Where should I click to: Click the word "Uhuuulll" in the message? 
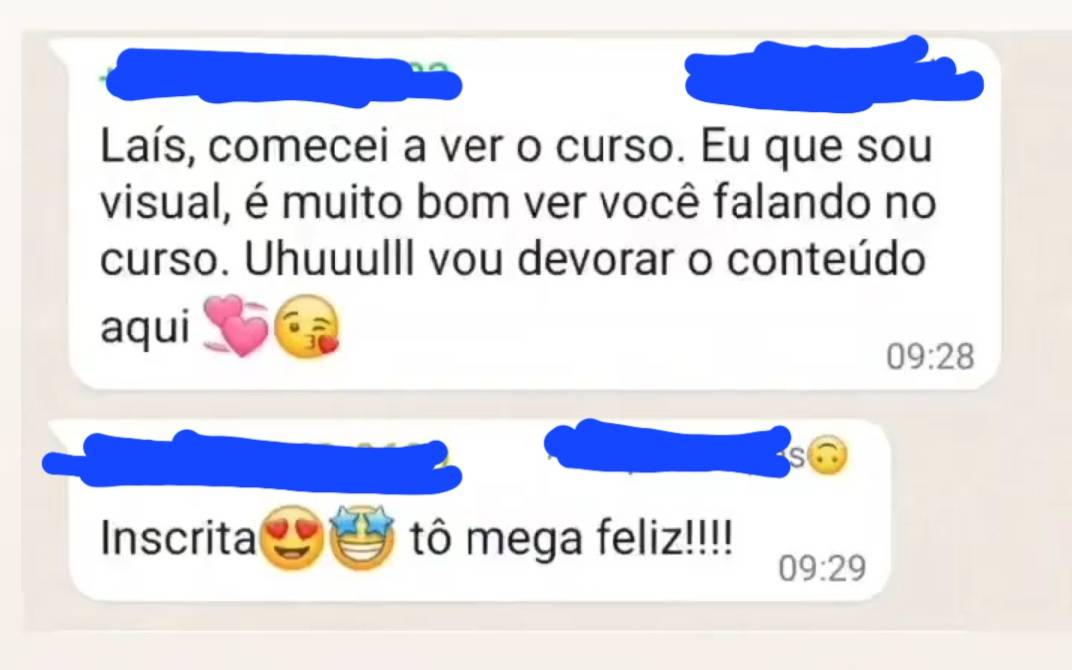click(330, 260)
